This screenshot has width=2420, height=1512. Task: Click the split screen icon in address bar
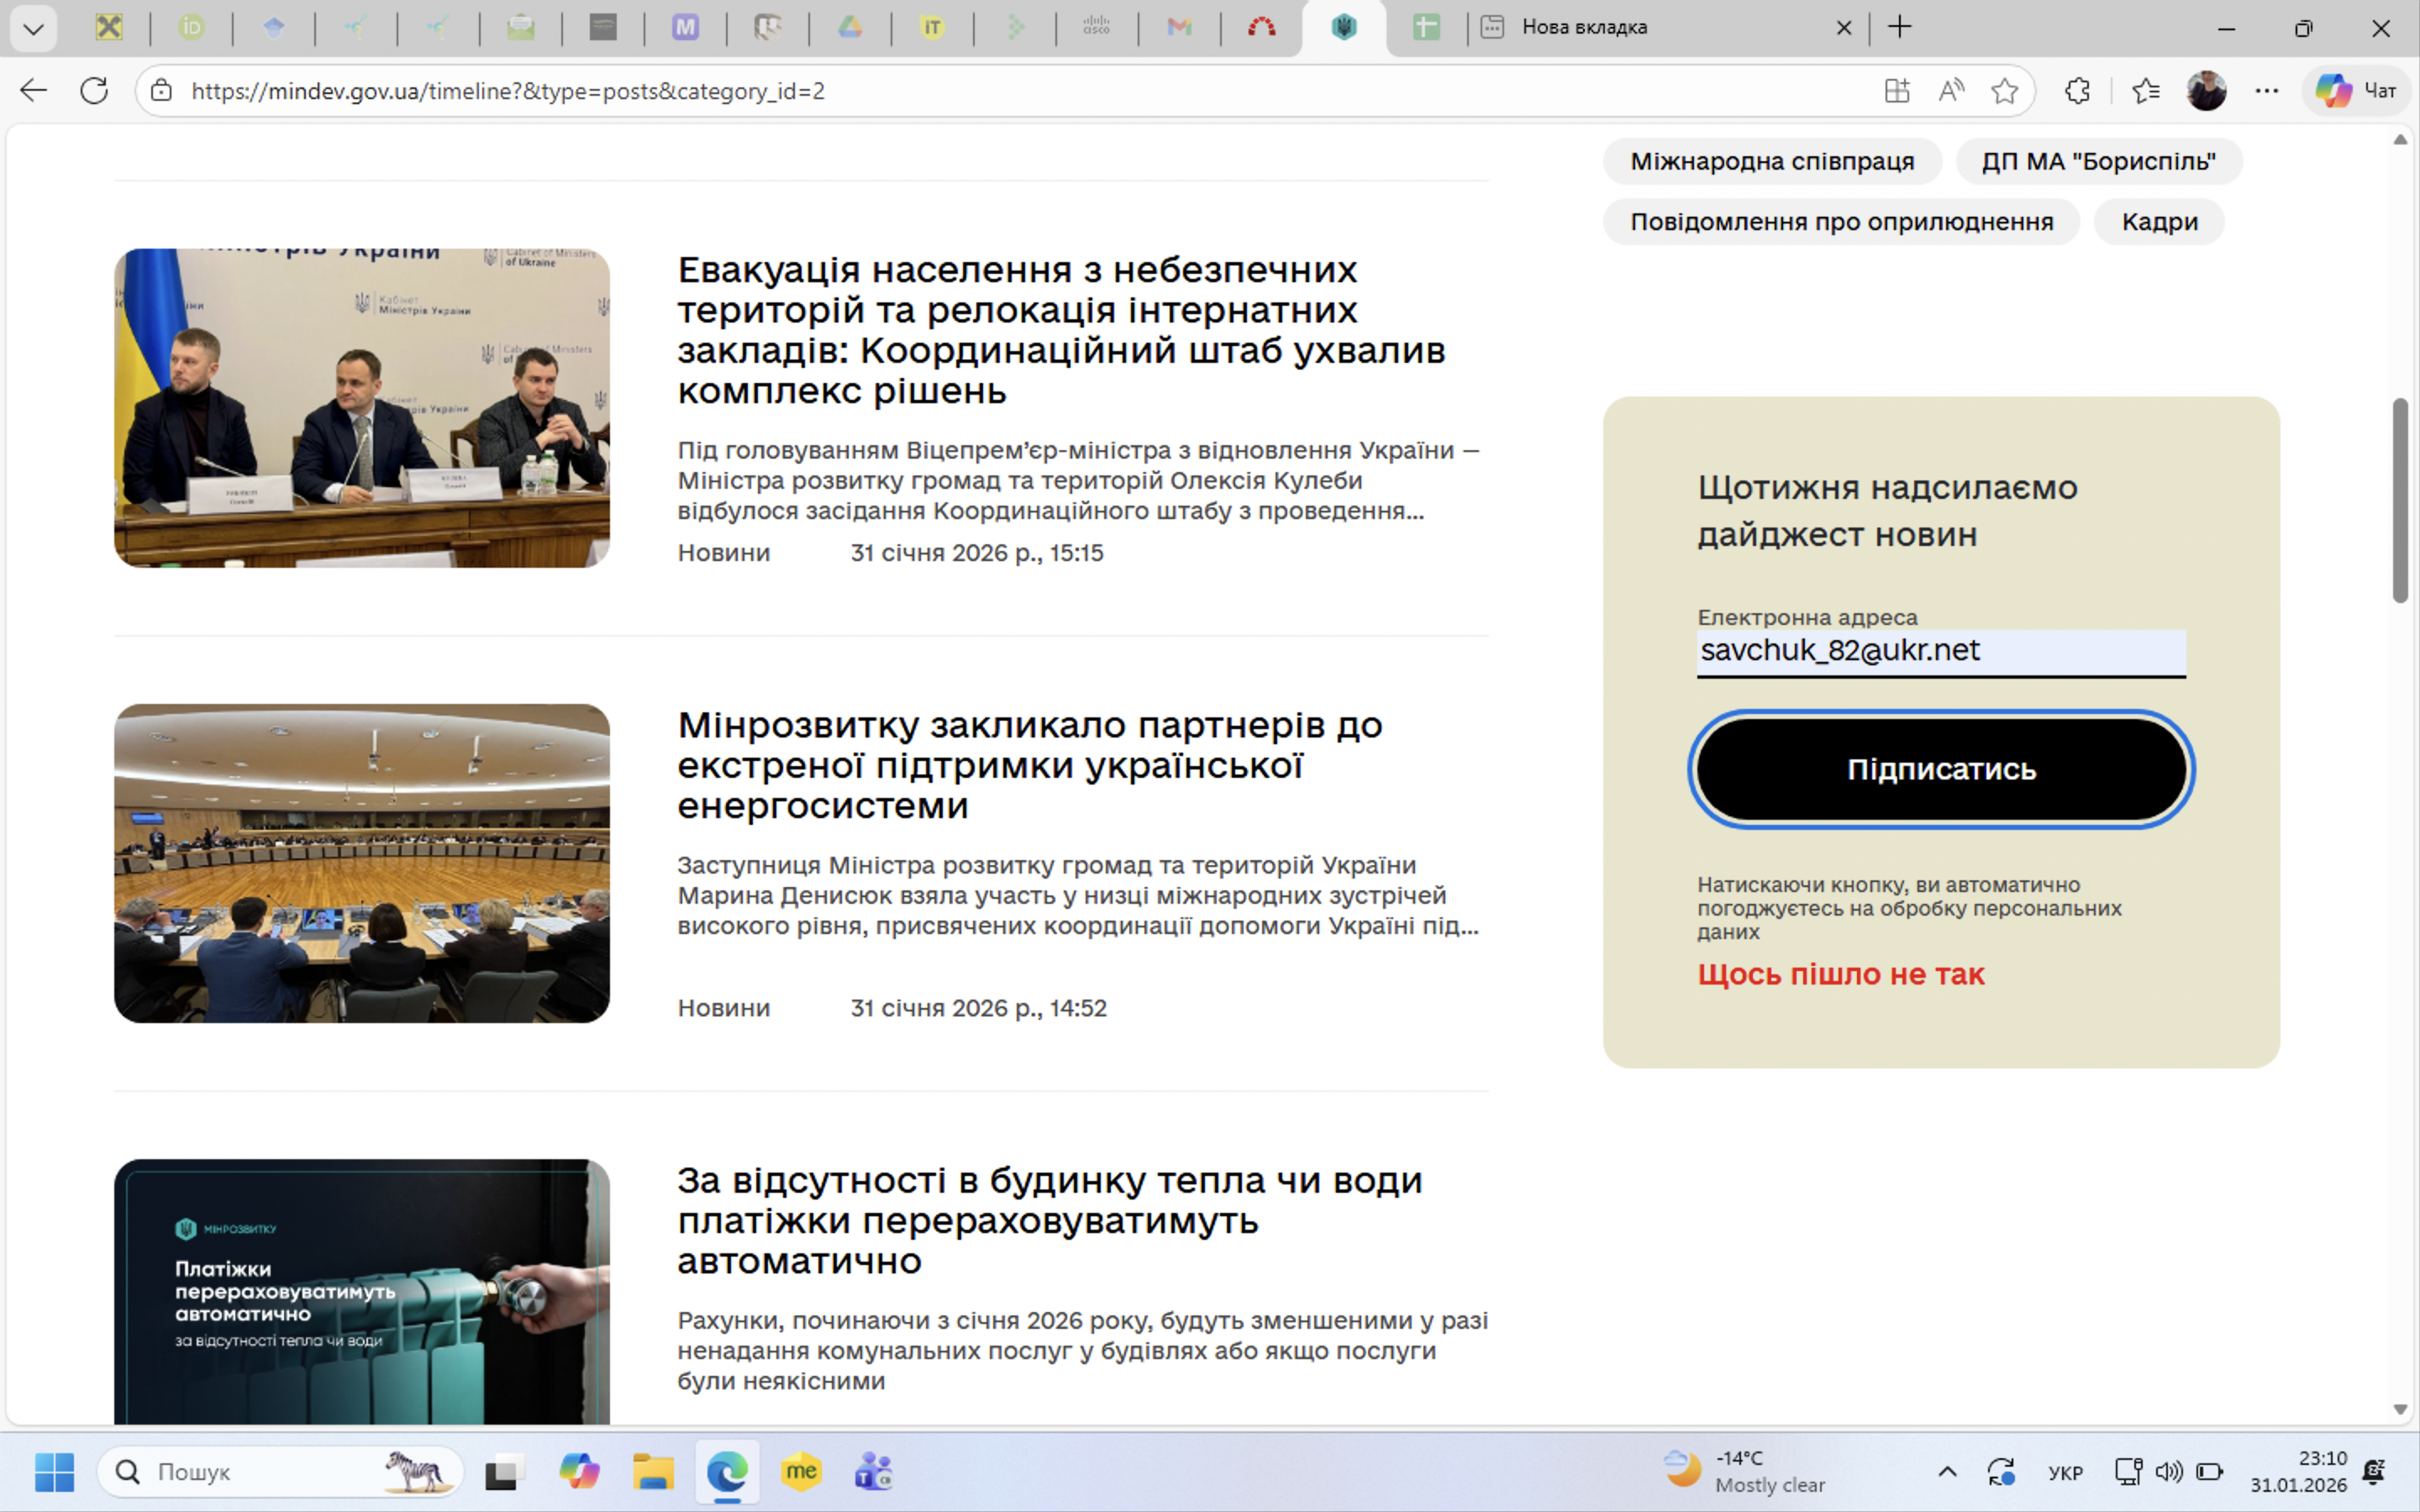click(x=1896, y=91)
